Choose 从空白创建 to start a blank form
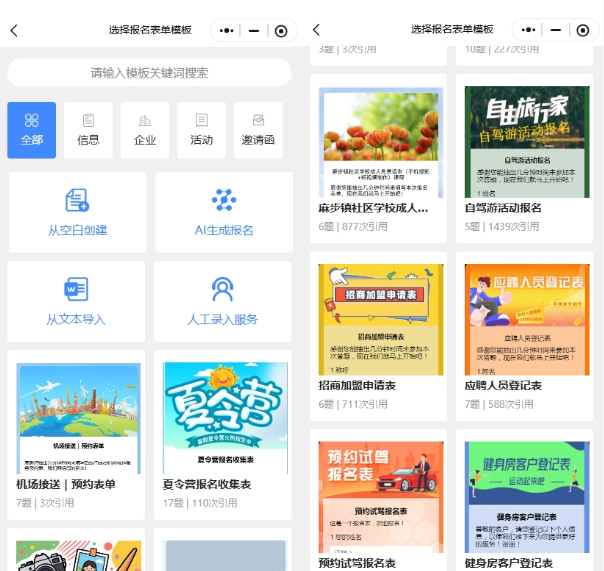 (77, 212)
